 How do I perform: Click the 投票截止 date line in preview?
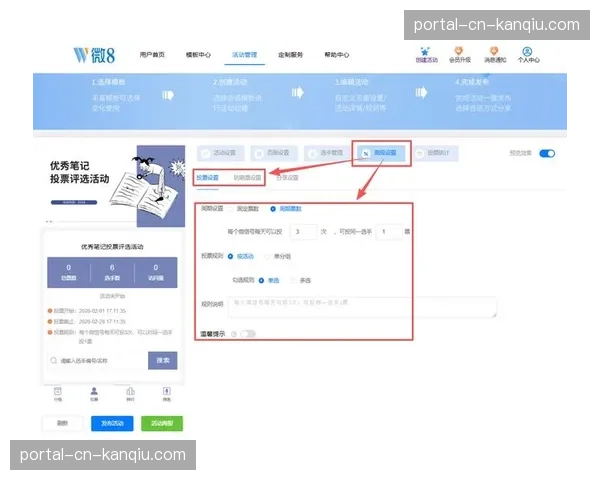pyautogui.click(x=87, y=322)
